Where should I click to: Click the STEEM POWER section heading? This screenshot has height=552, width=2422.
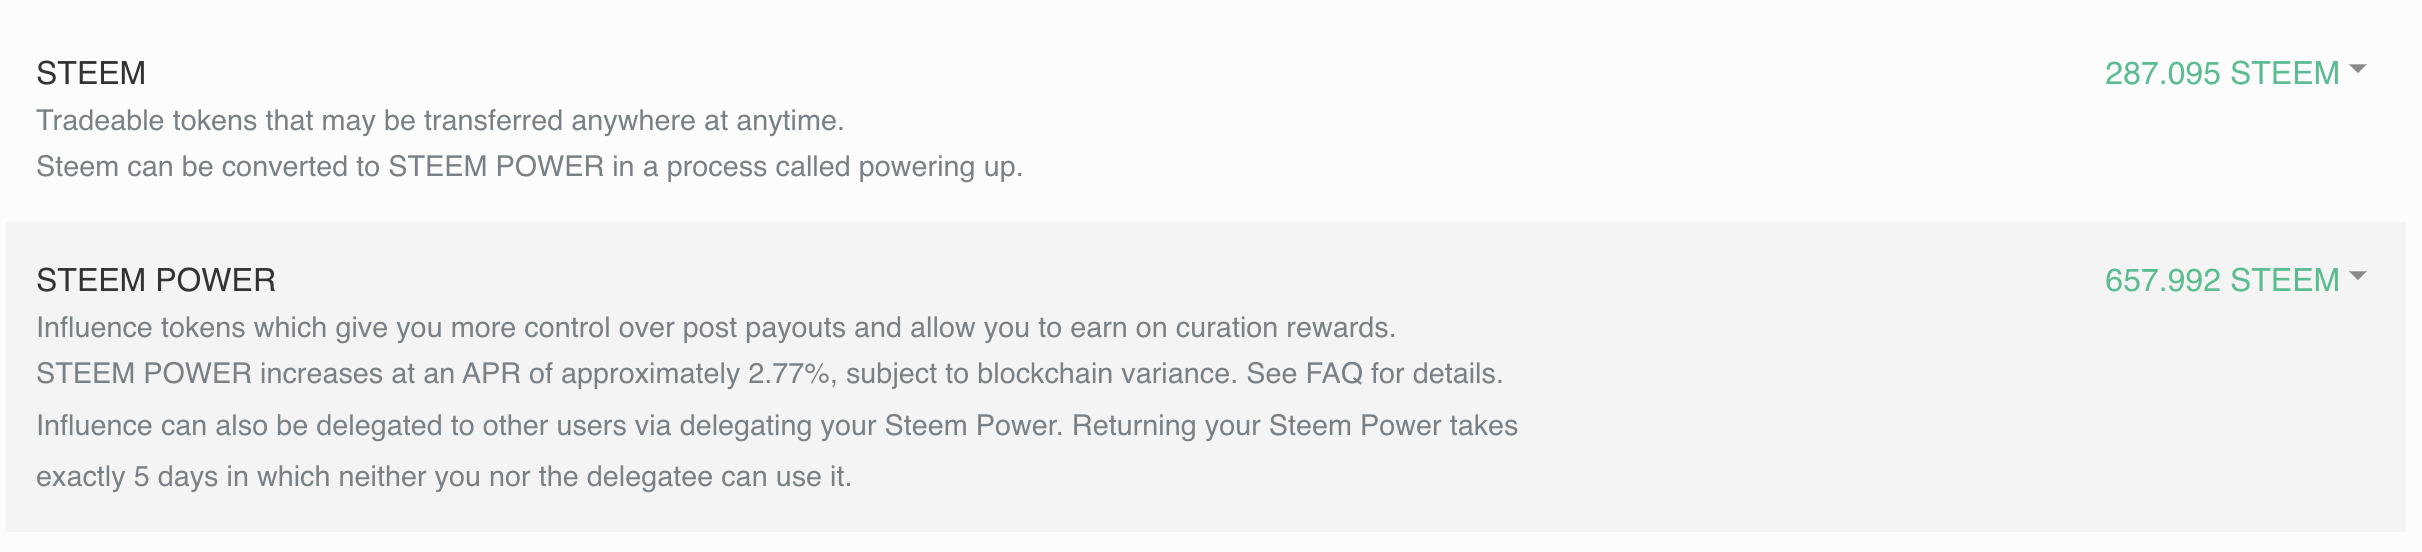pos(156,280)
